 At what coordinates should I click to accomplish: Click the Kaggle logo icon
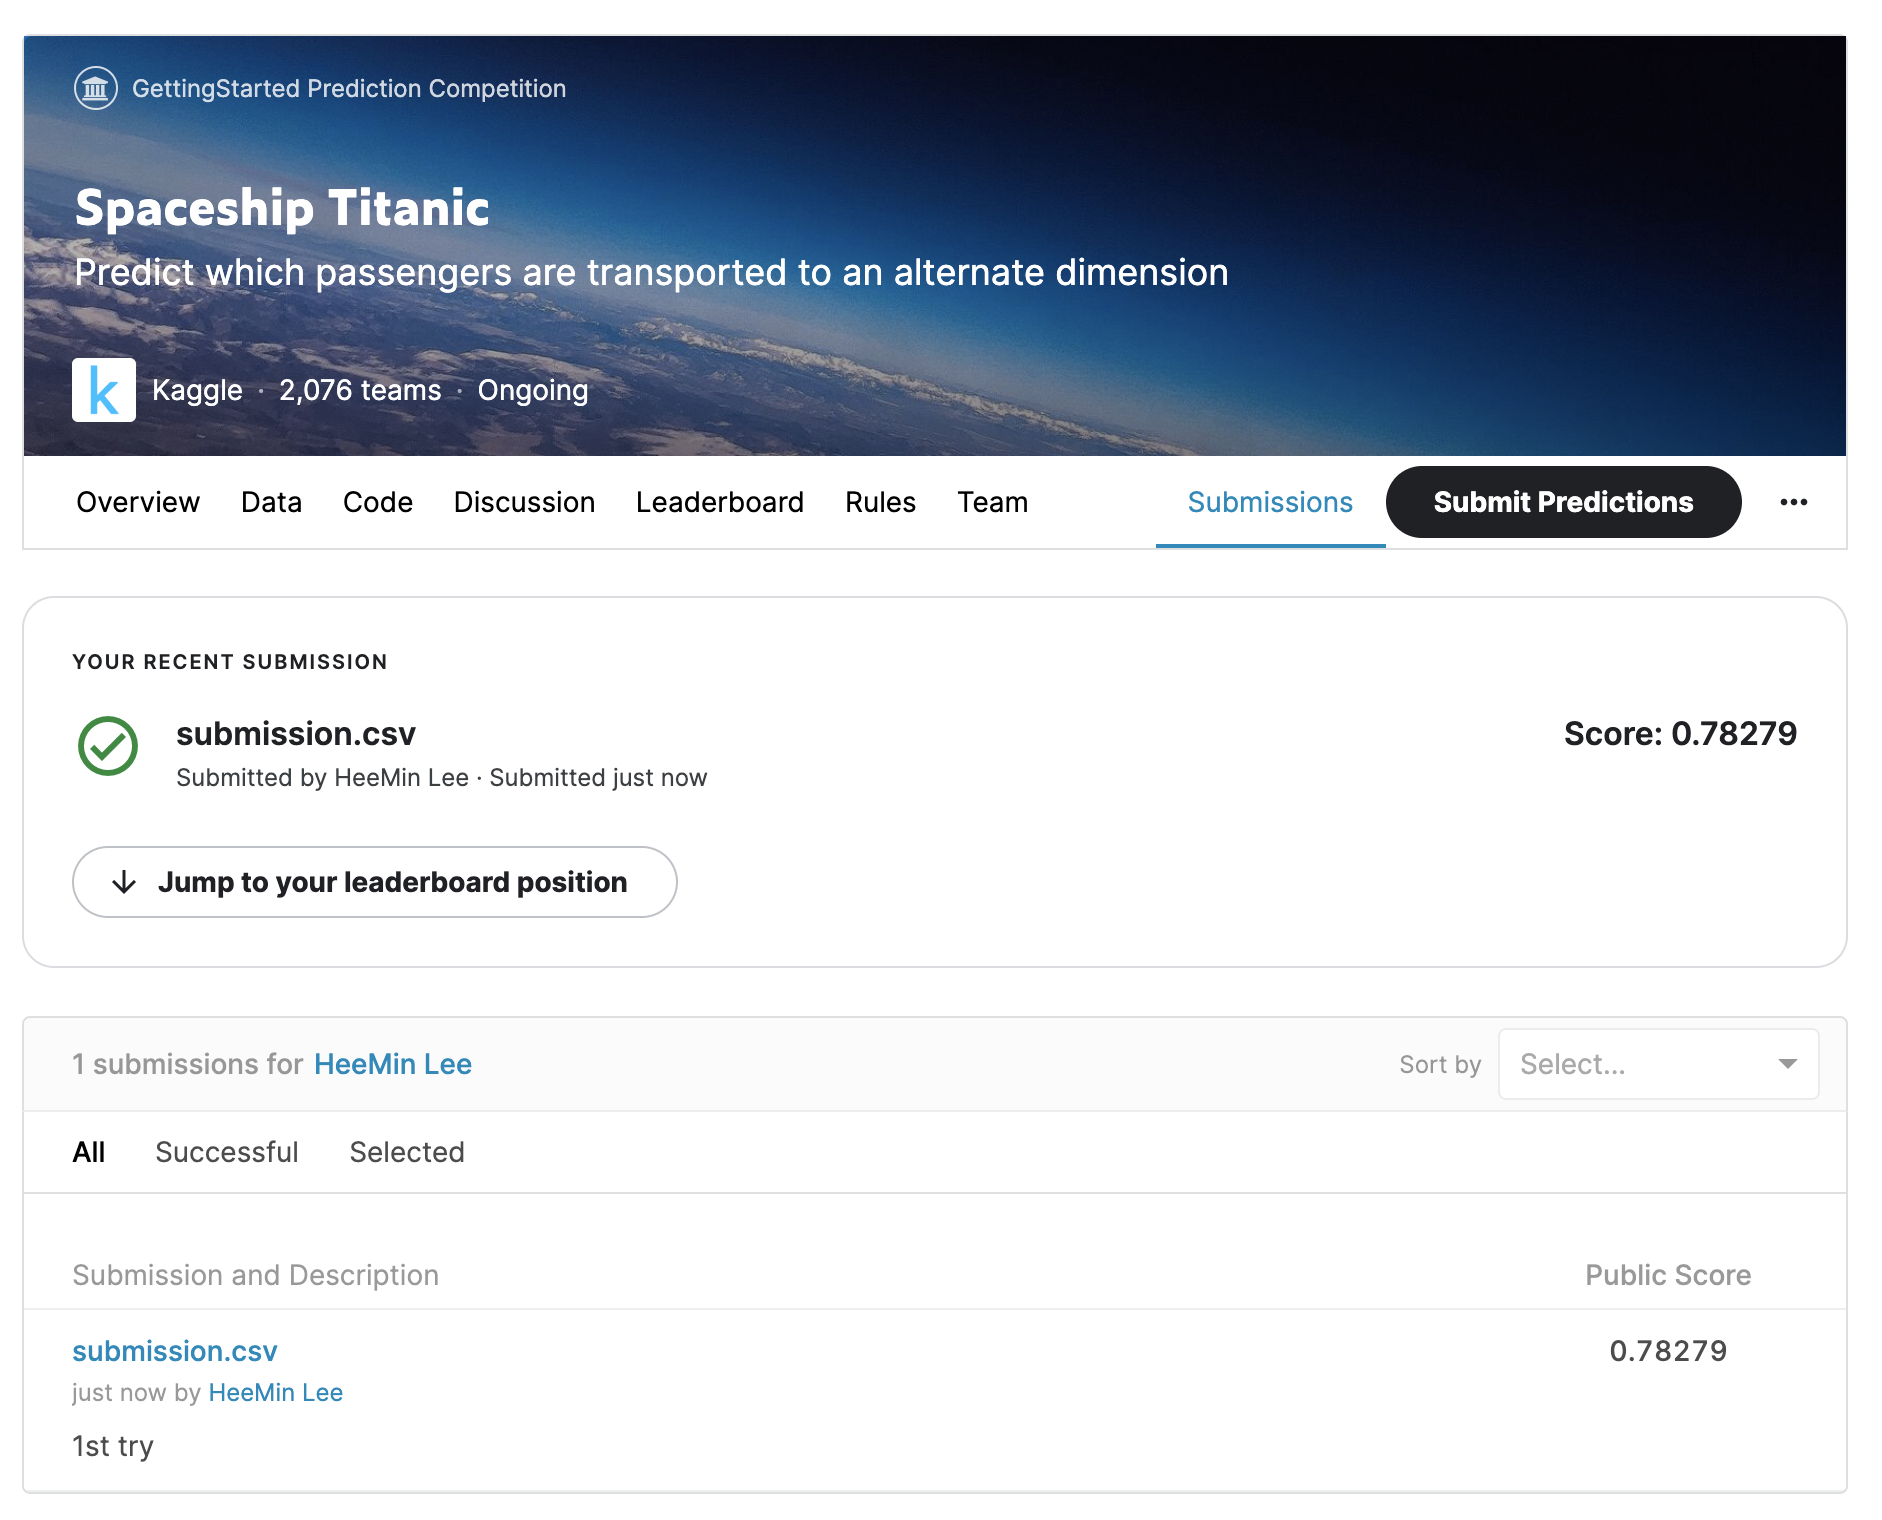pyautogui.click(x=104, y=390)
